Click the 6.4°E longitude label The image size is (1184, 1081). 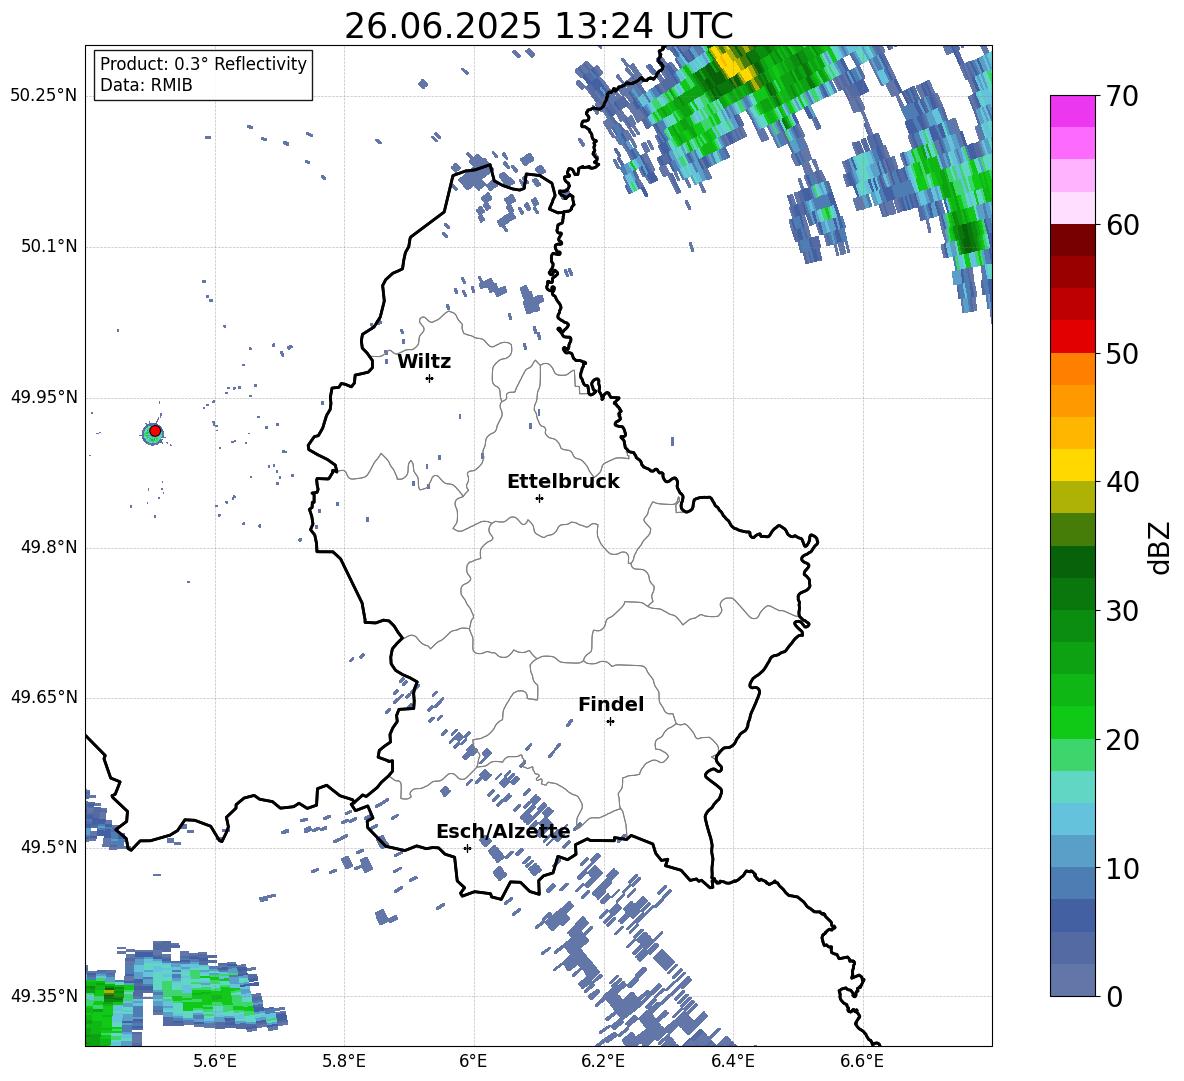[732, 1062]
